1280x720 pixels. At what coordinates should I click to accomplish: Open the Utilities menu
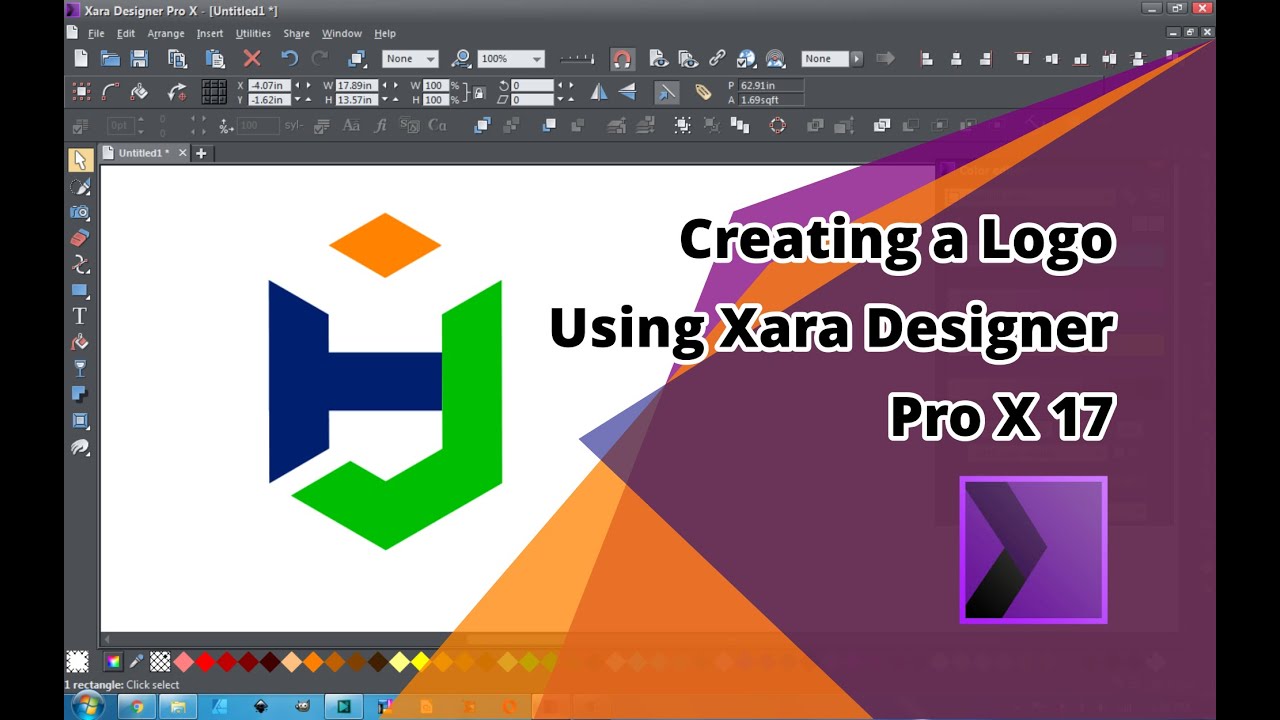(x=253, y=33)
